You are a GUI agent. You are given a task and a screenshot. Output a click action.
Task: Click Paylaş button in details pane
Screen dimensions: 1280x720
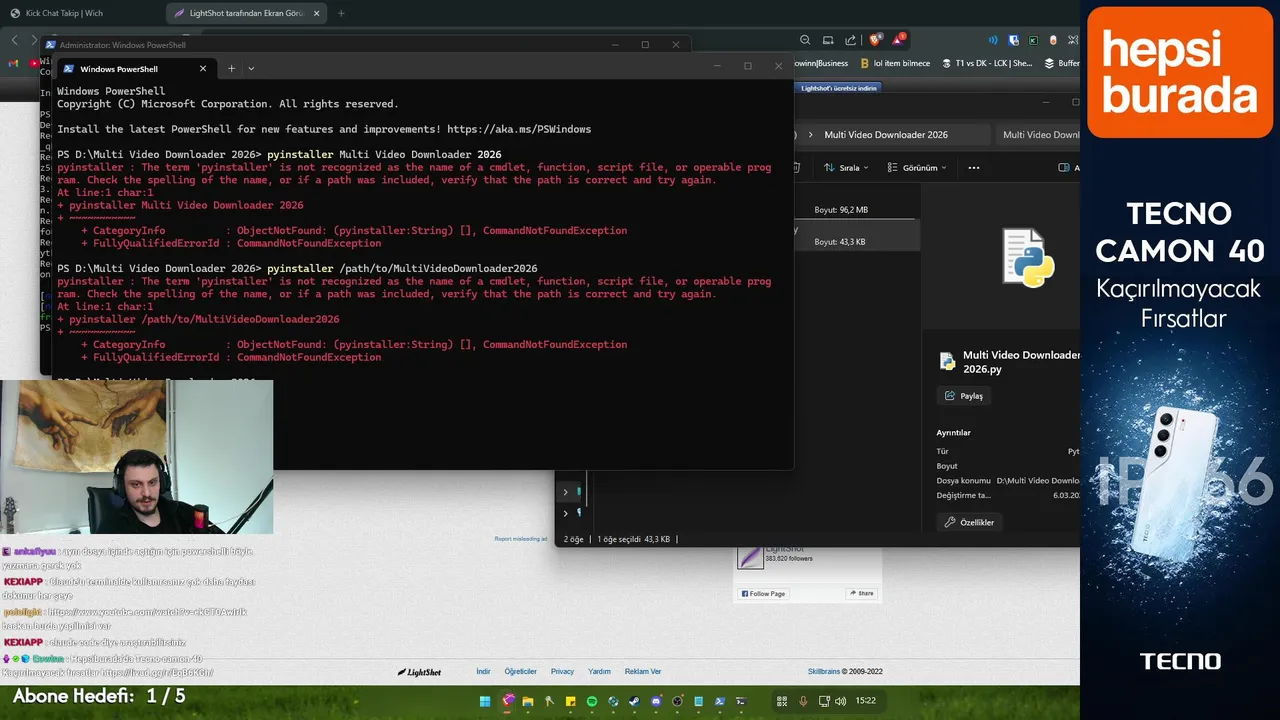(964, 396)
